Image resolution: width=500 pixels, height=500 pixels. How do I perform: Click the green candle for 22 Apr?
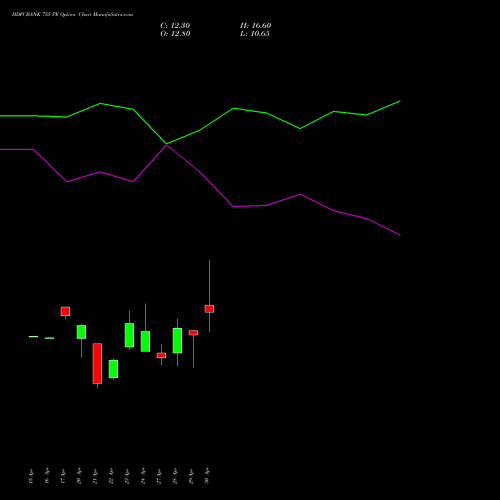(113, 369)
